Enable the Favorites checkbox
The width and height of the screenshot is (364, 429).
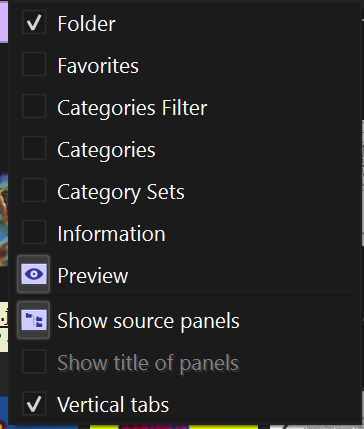(34, 64)
